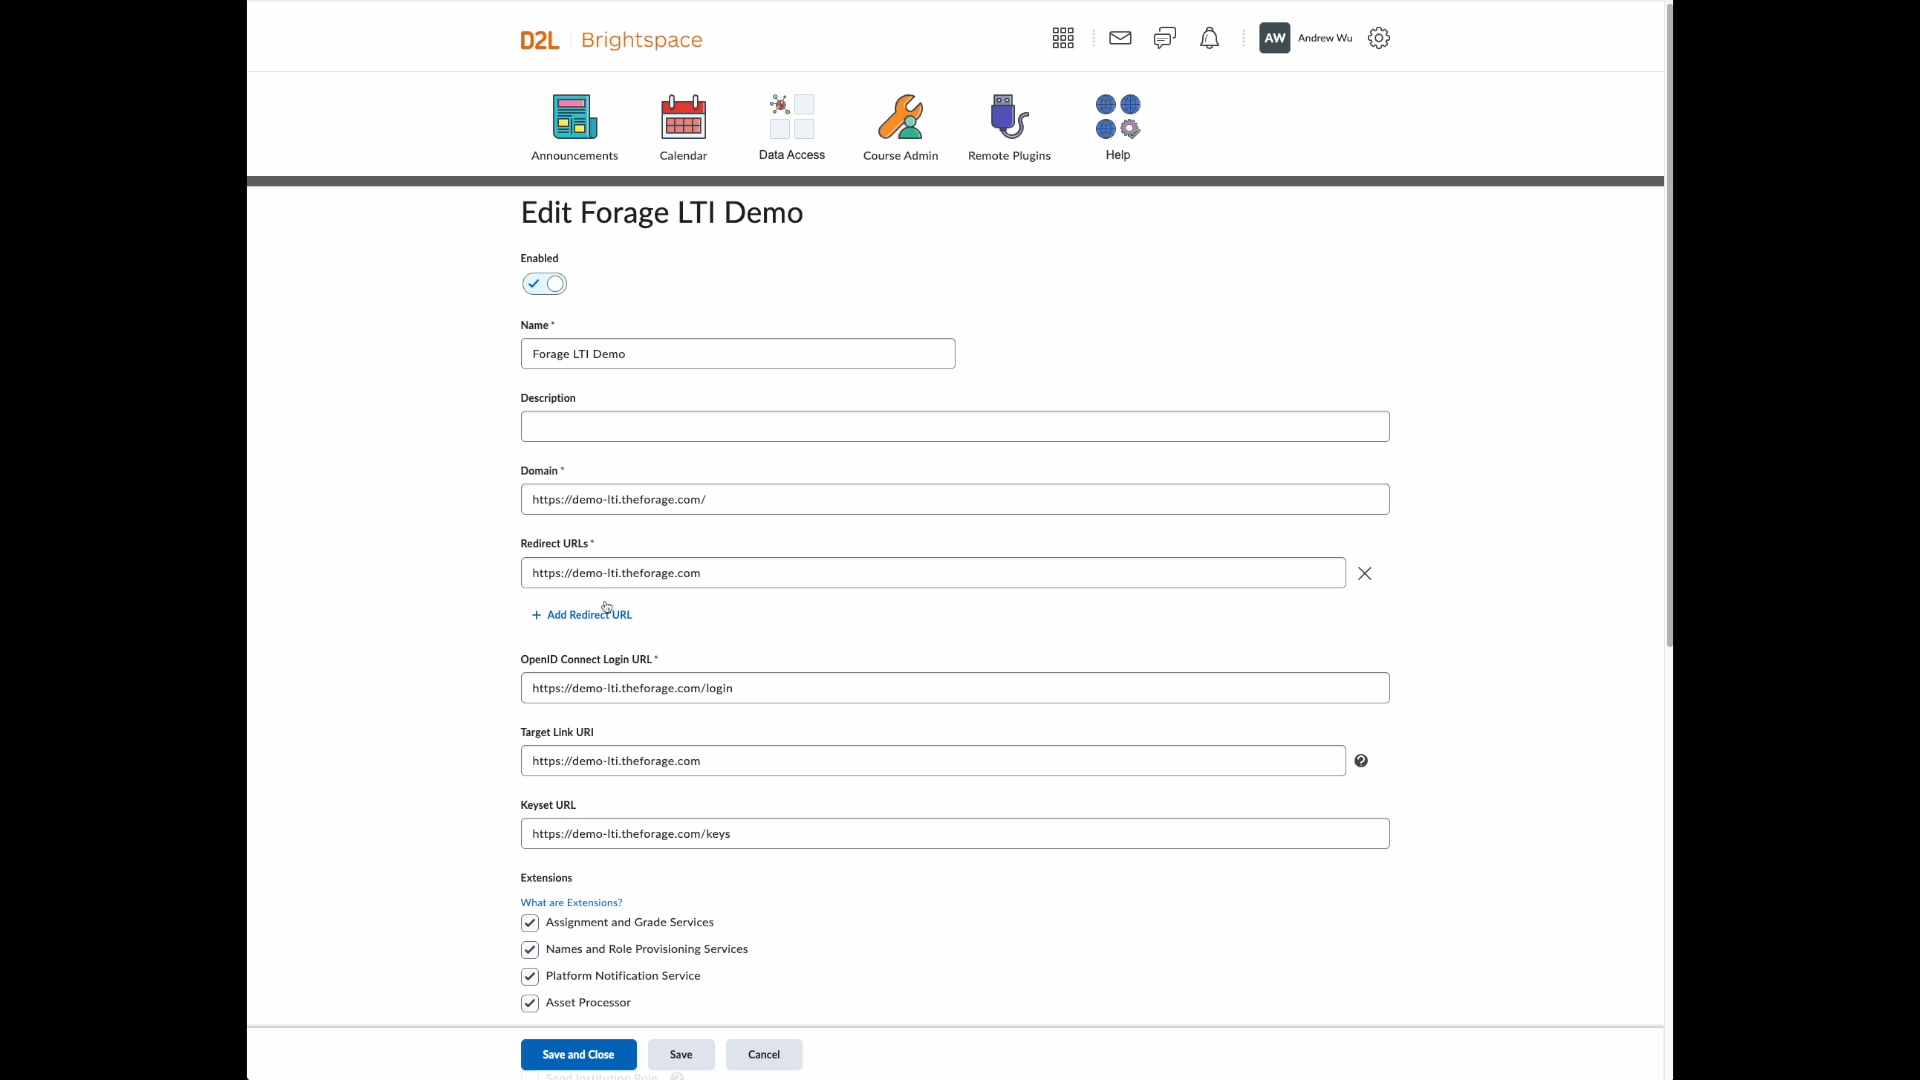This screenshot has width=1920, height=1080.
Task: Open Remote Plugins in navbar
Action: [x=1009, y=127]
